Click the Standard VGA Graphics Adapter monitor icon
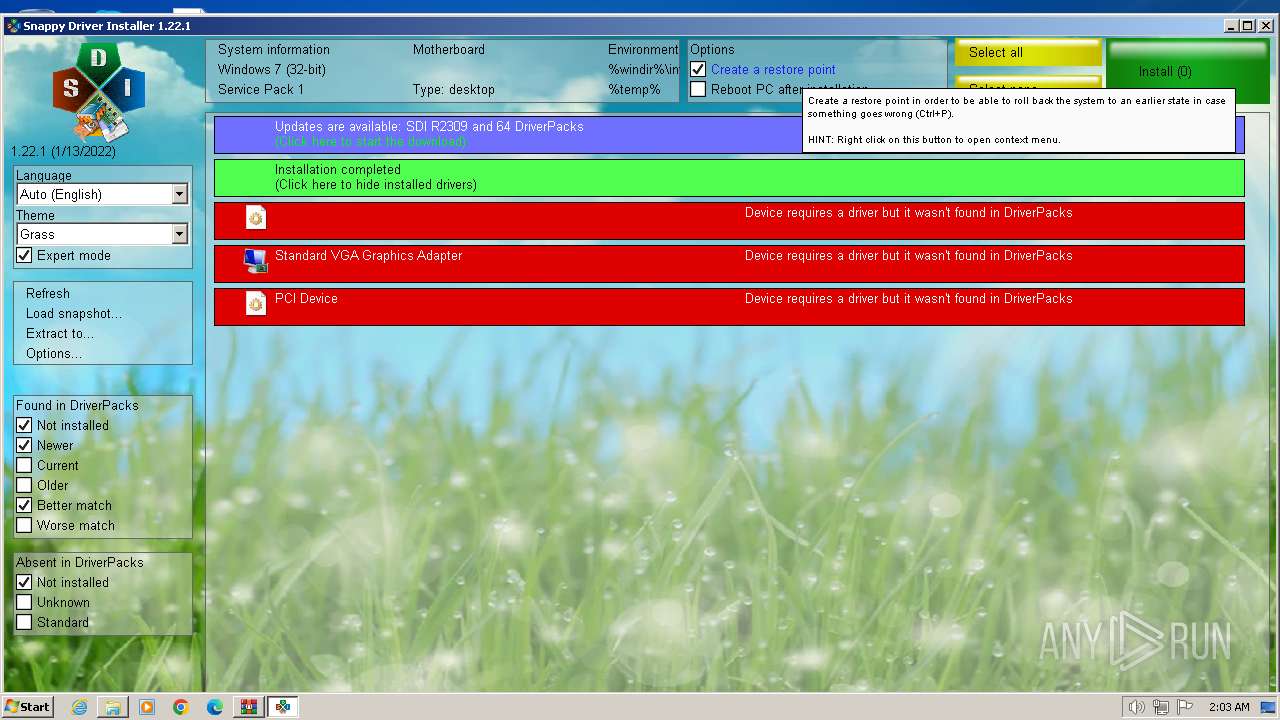This screenshot has height=720, width=1280. click(x=256, y=261)
